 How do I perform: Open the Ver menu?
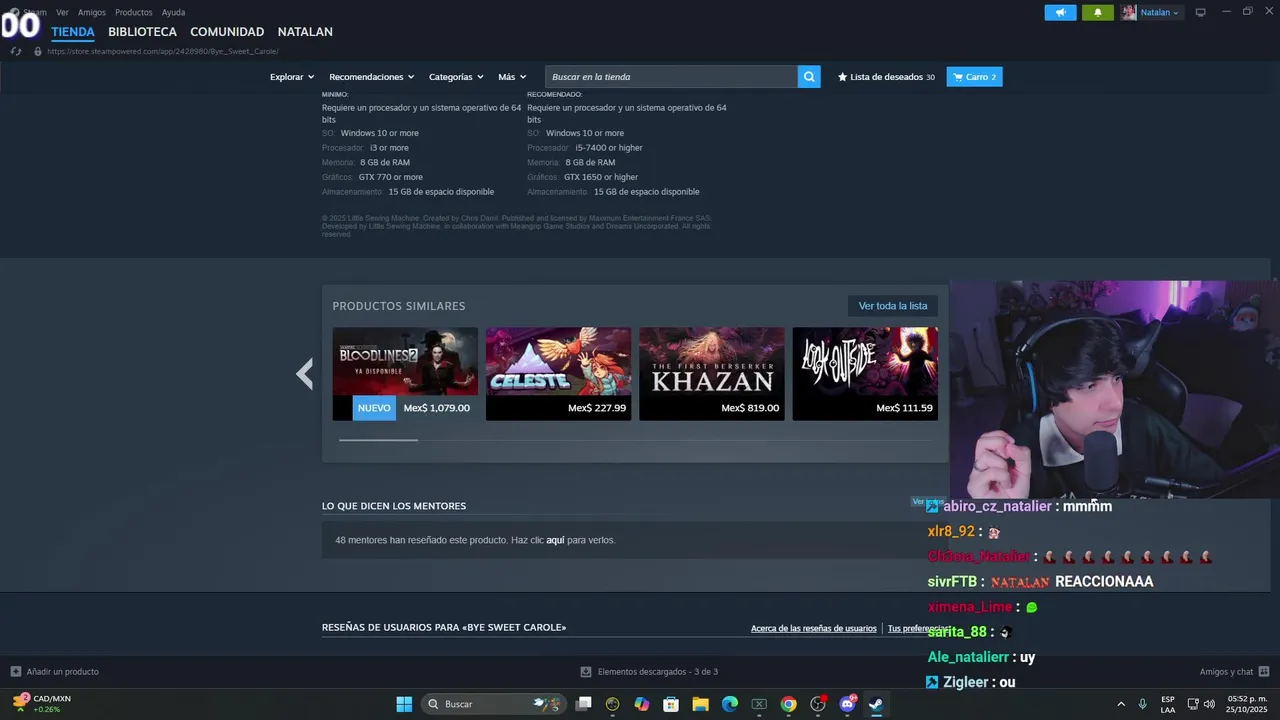62,12
